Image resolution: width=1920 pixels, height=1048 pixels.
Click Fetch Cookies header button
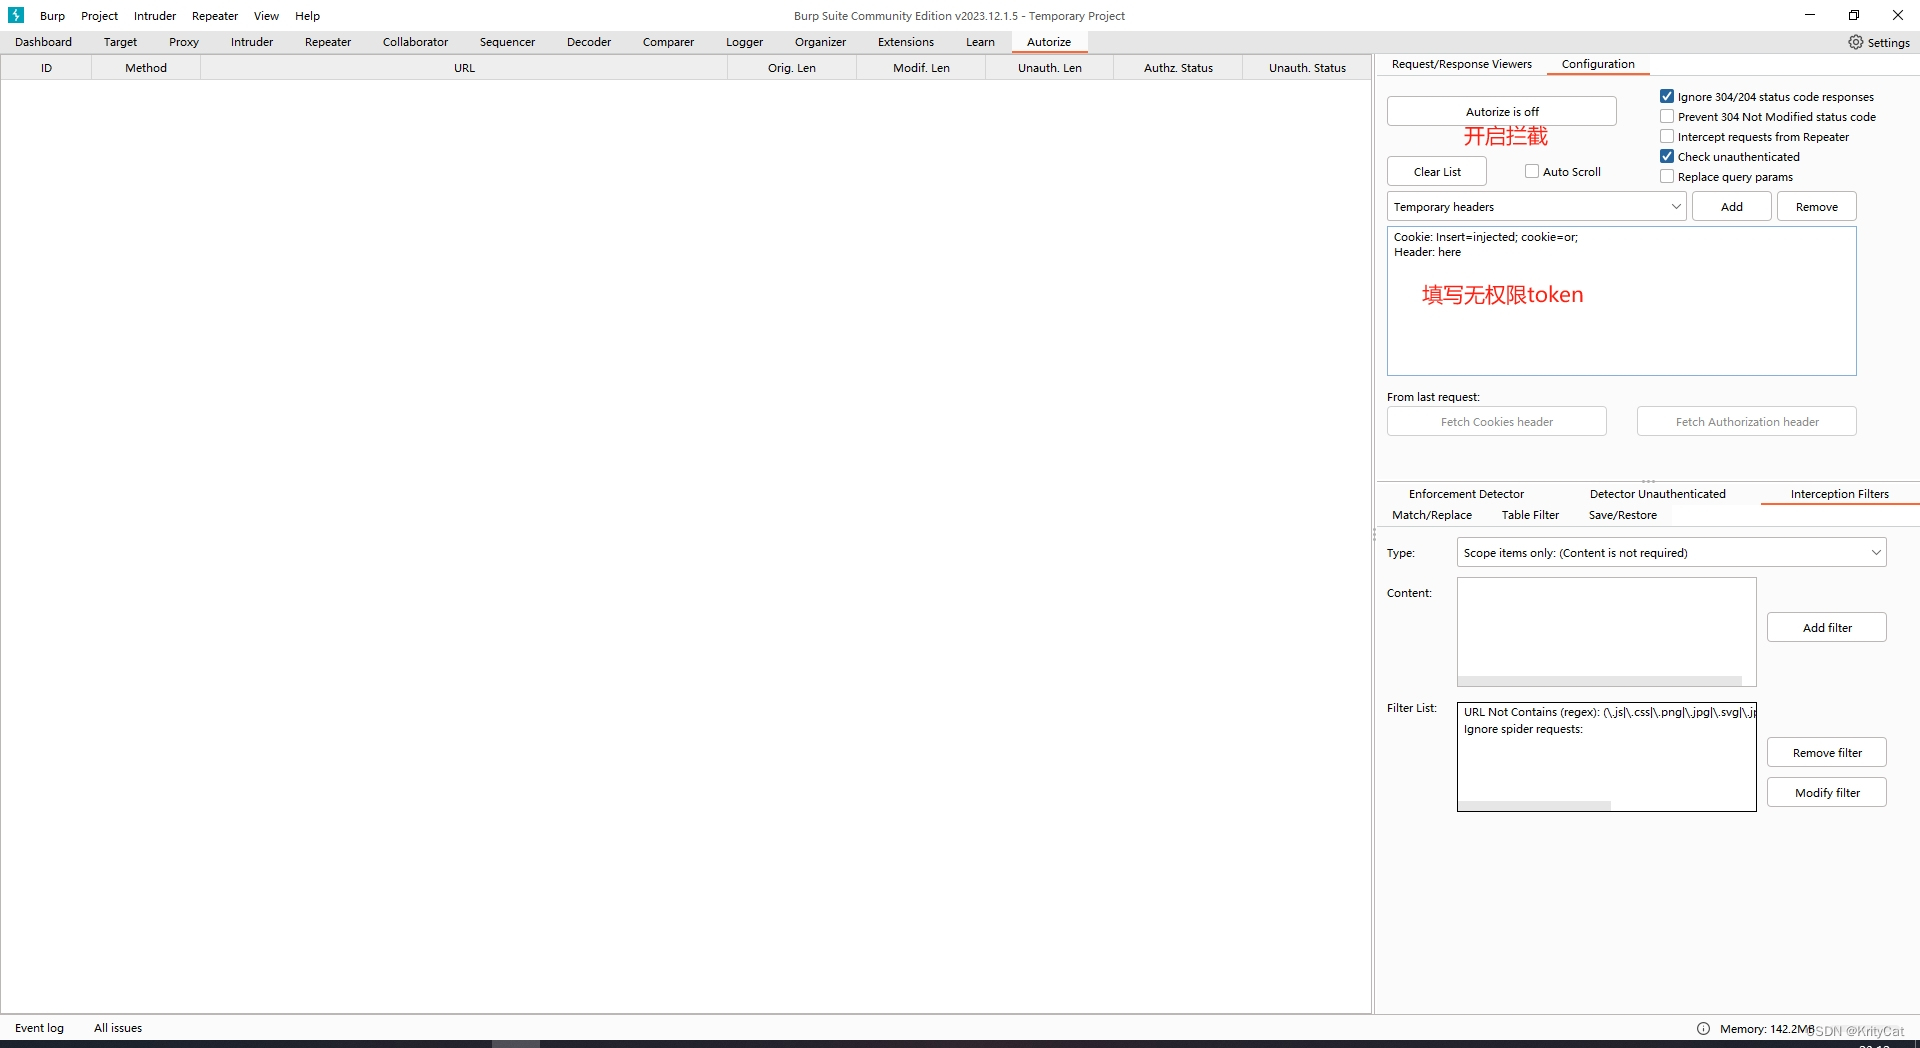(x=1497, y=421)
